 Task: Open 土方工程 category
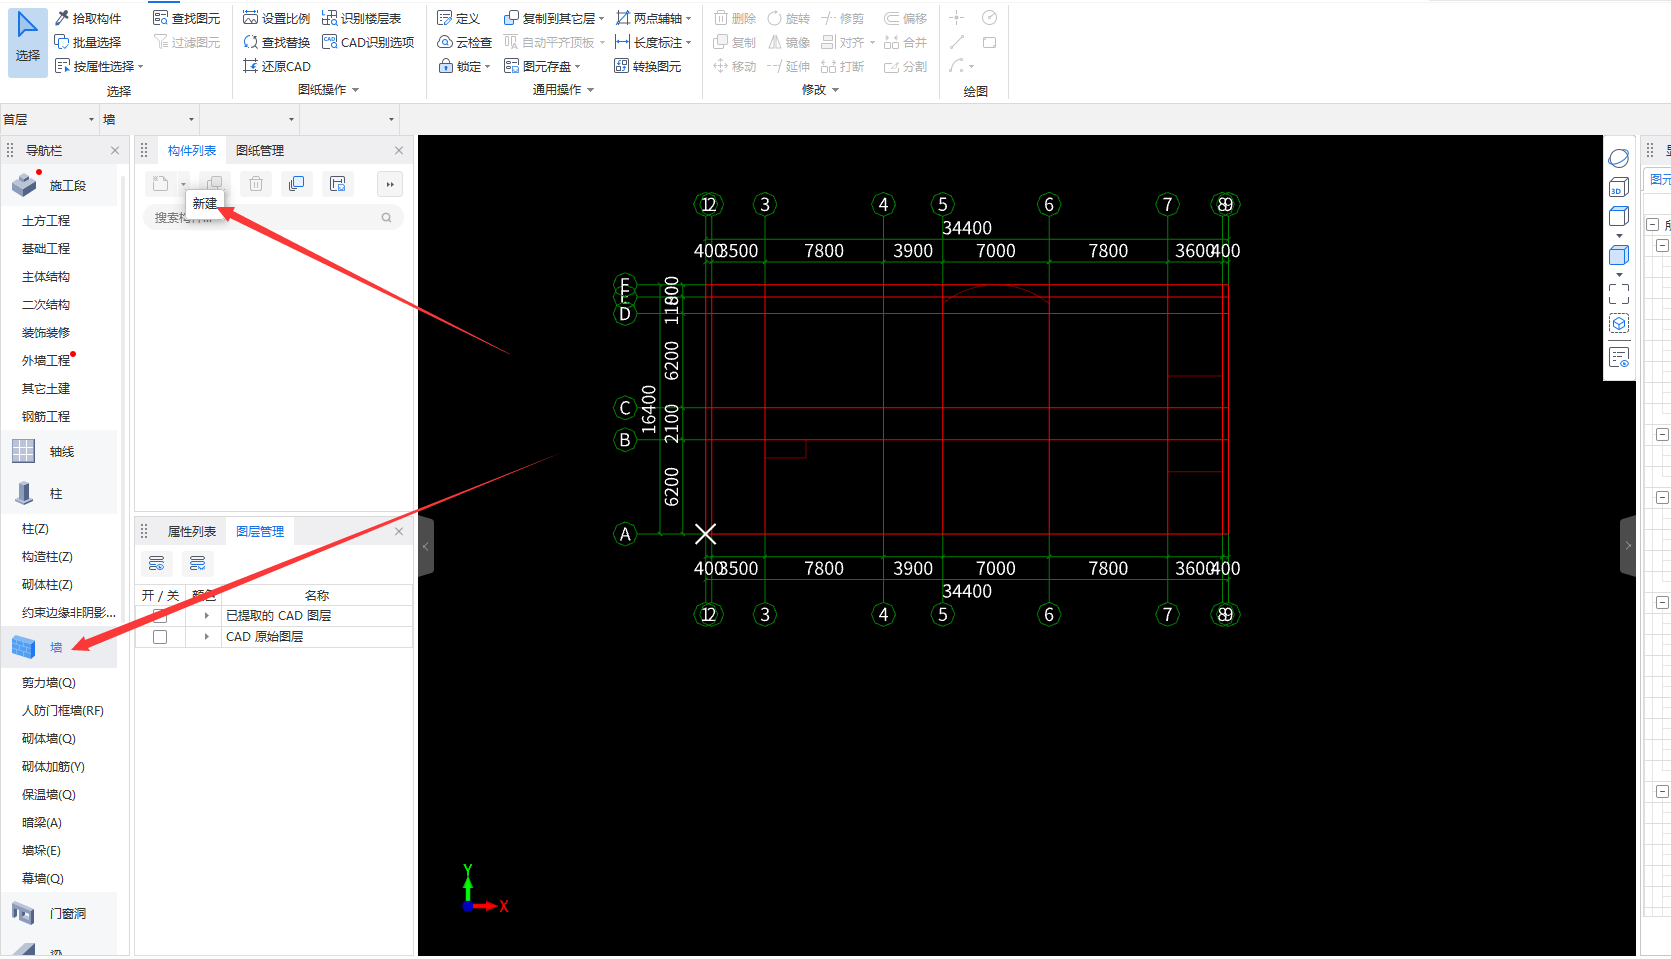(x=46, y=221)
